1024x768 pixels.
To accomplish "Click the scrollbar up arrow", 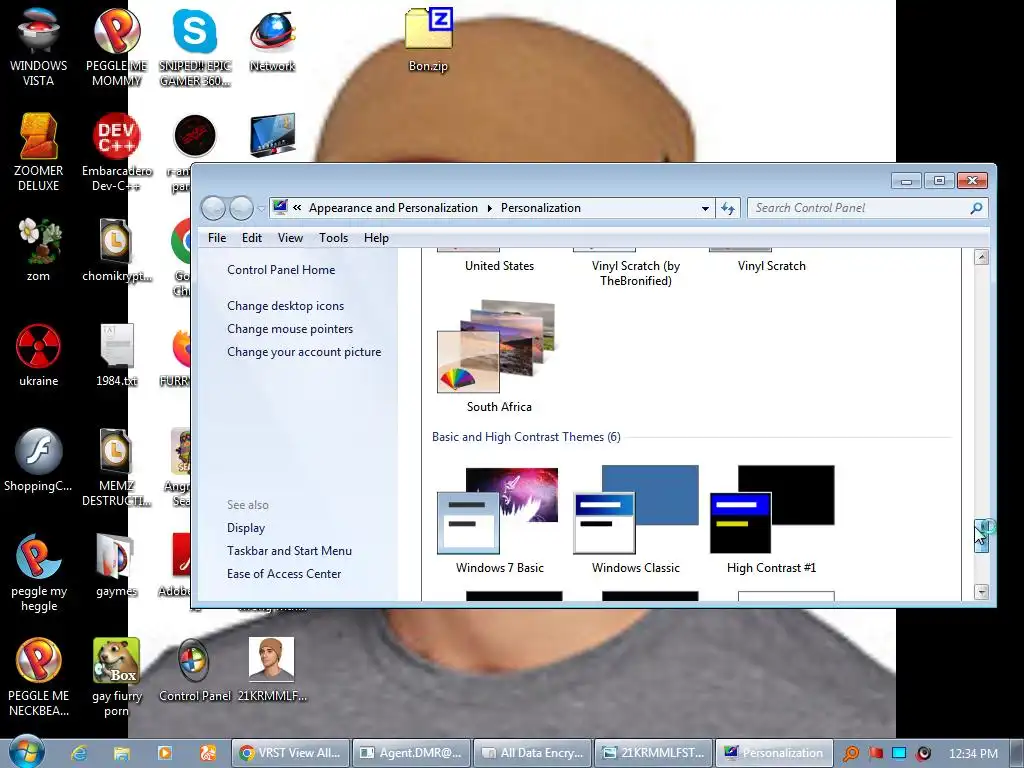I will click(x=981, y=257).
